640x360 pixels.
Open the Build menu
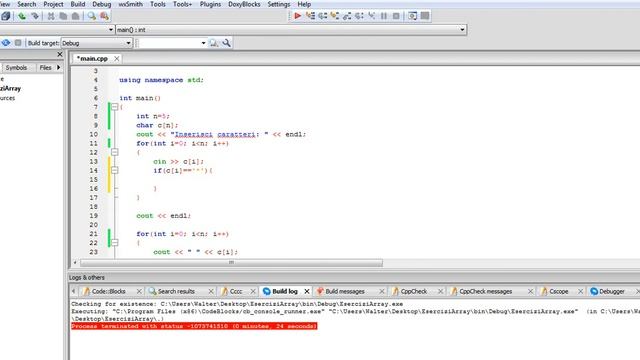tap(78, 4)
